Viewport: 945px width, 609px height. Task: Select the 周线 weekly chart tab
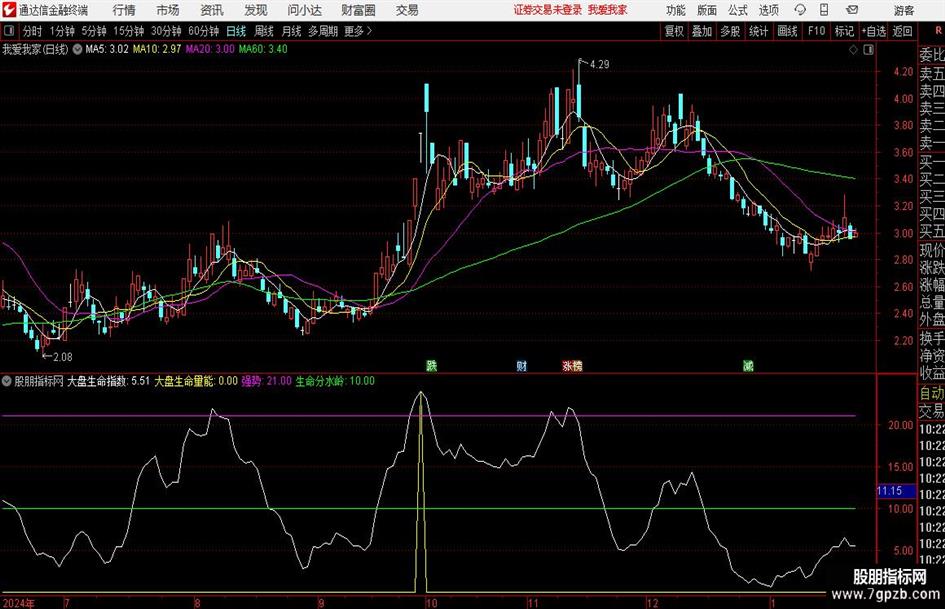(x=263, y=31)
